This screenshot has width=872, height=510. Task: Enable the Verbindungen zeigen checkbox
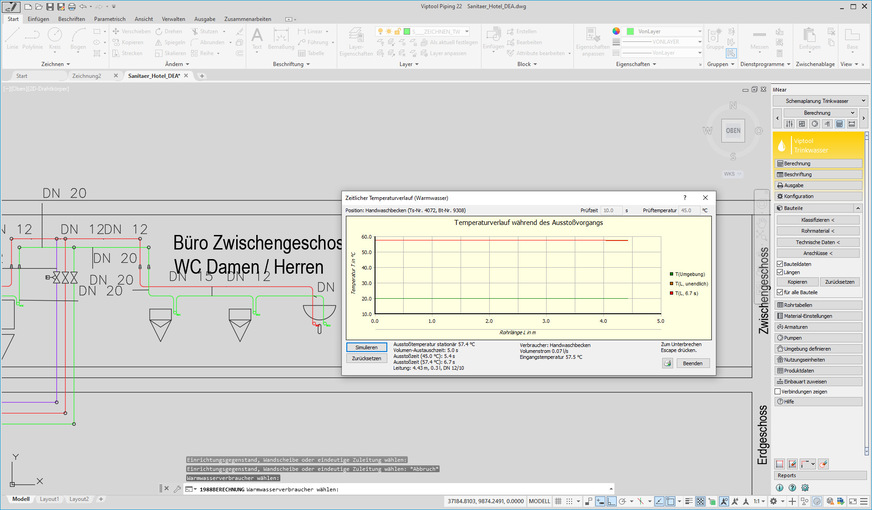pos(778,392)
